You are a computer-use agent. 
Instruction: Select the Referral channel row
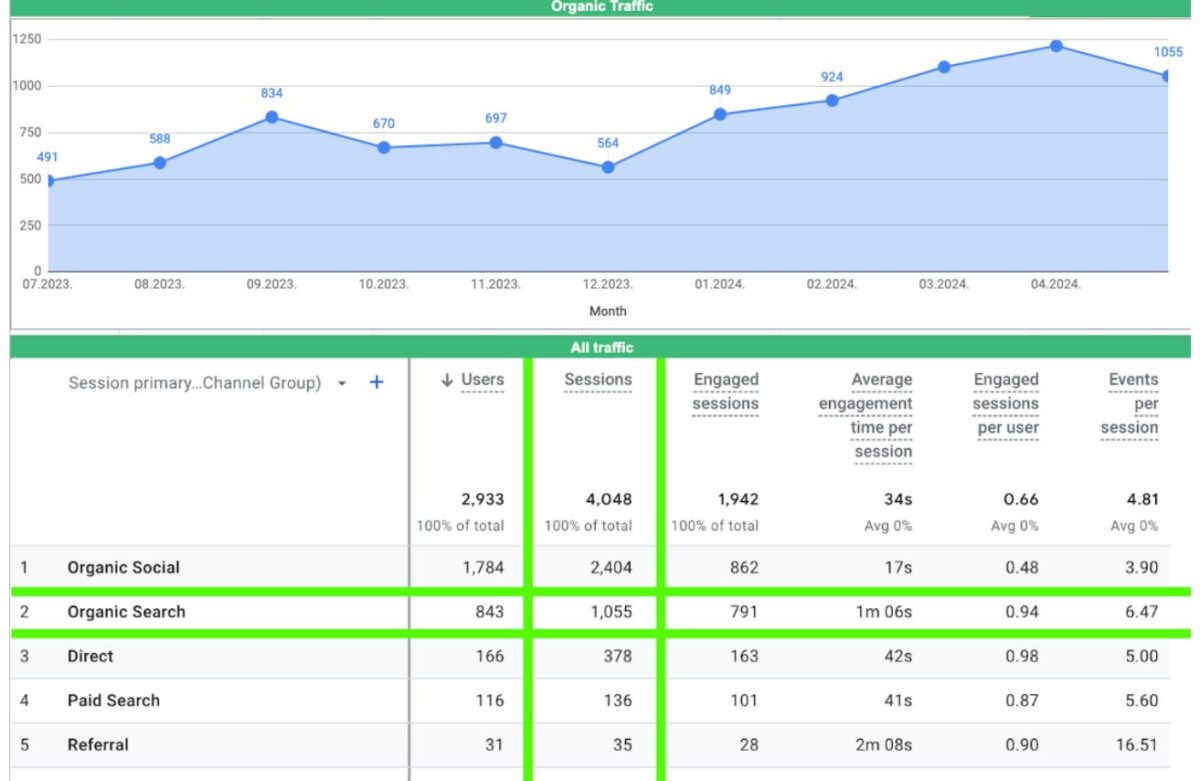coord(98,745)
